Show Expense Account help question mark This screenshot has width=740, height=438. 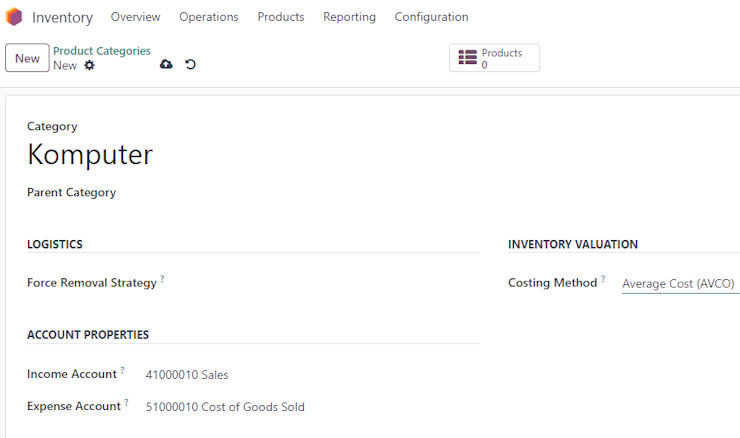tap(126, 402)
